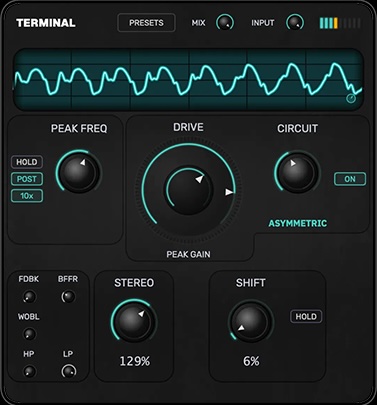Toggle the circuit ON button
The height and width of the screenshot is (405, 377).
350,179
